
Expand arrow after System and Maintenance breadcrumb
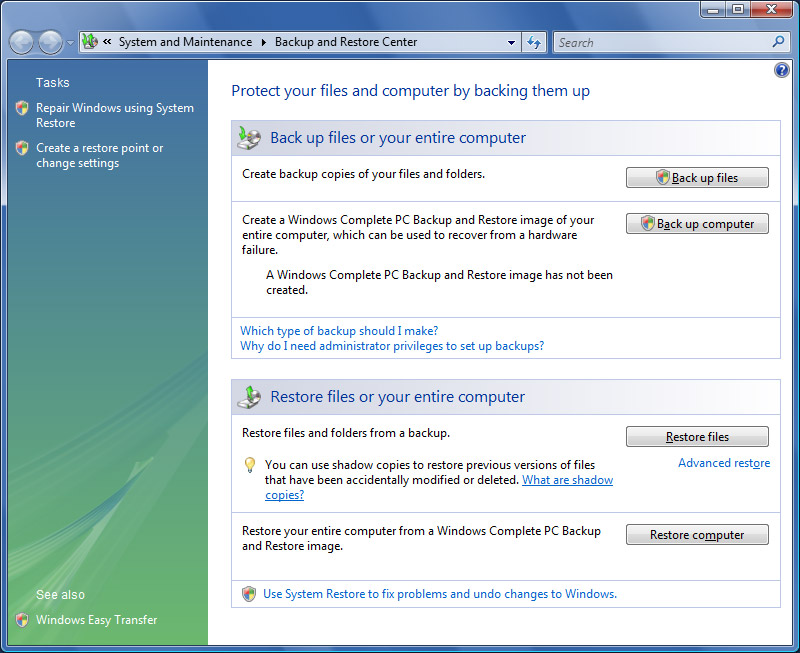point(264,42)
